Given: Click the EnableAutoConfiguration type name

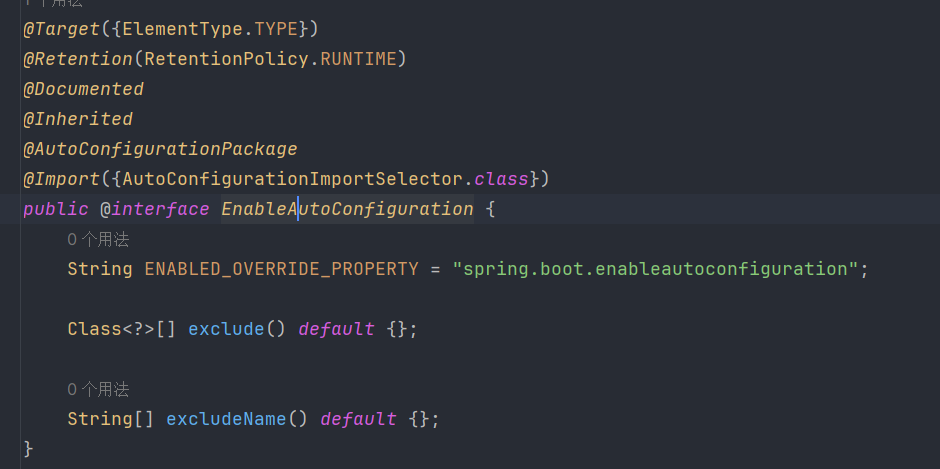Looking at the screenshot, I should coord(347,209).
